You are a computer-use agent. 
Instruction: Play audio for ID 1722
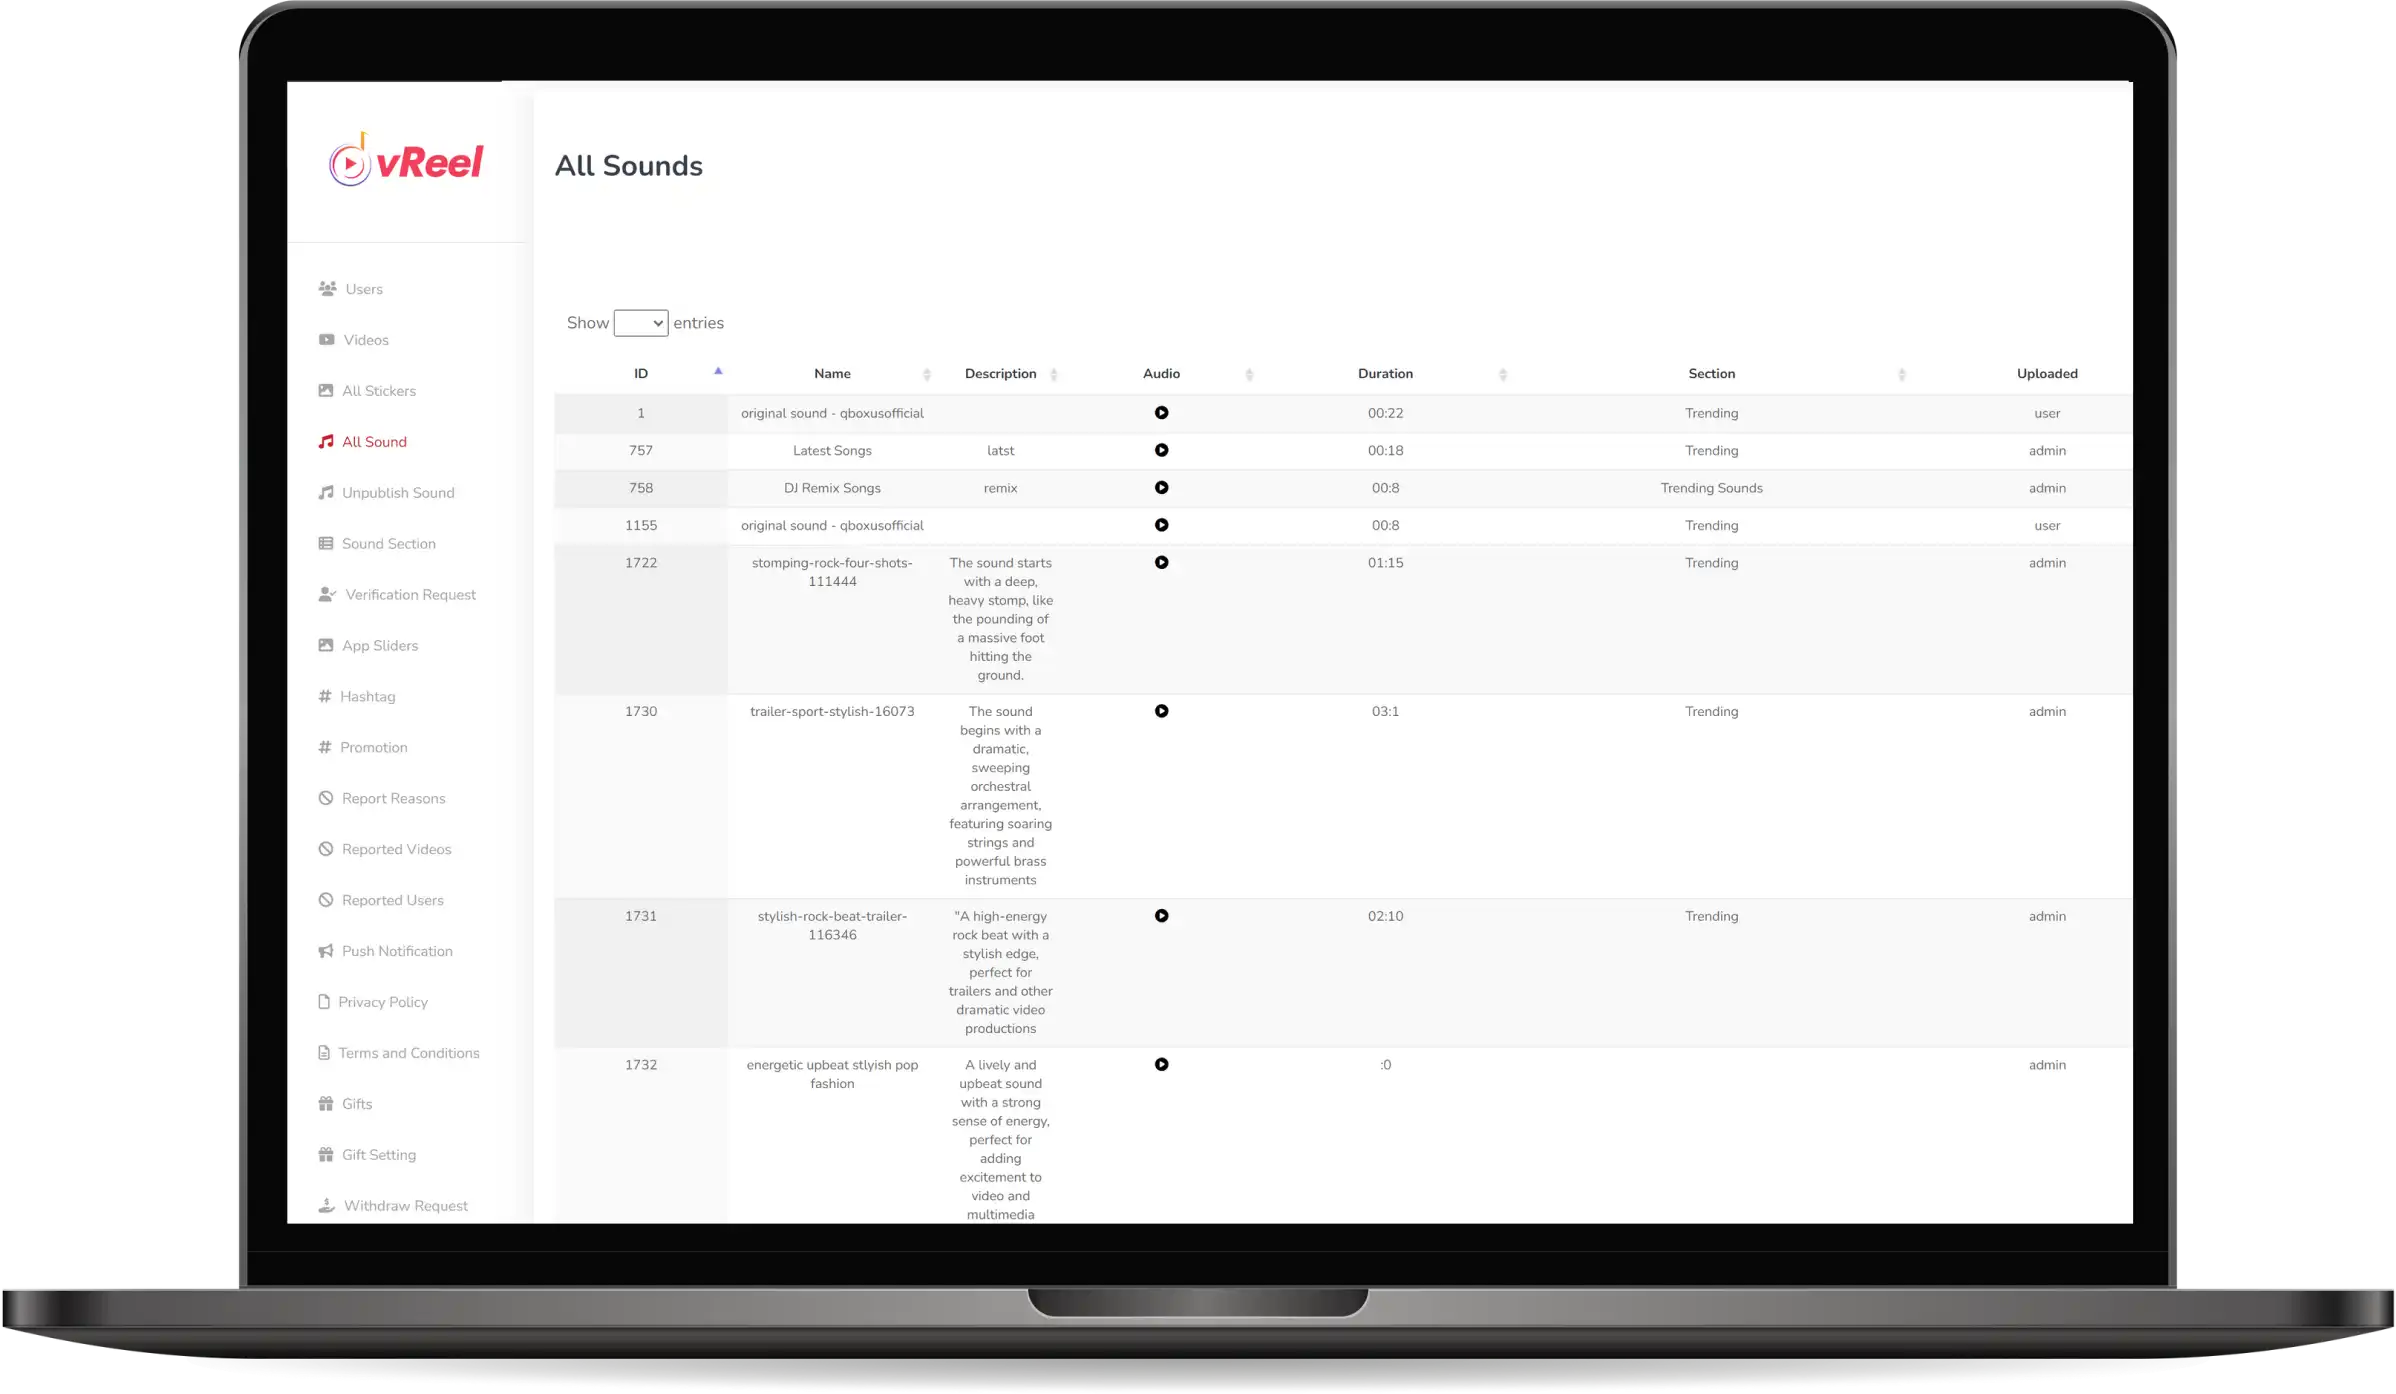coord(1161,561)
